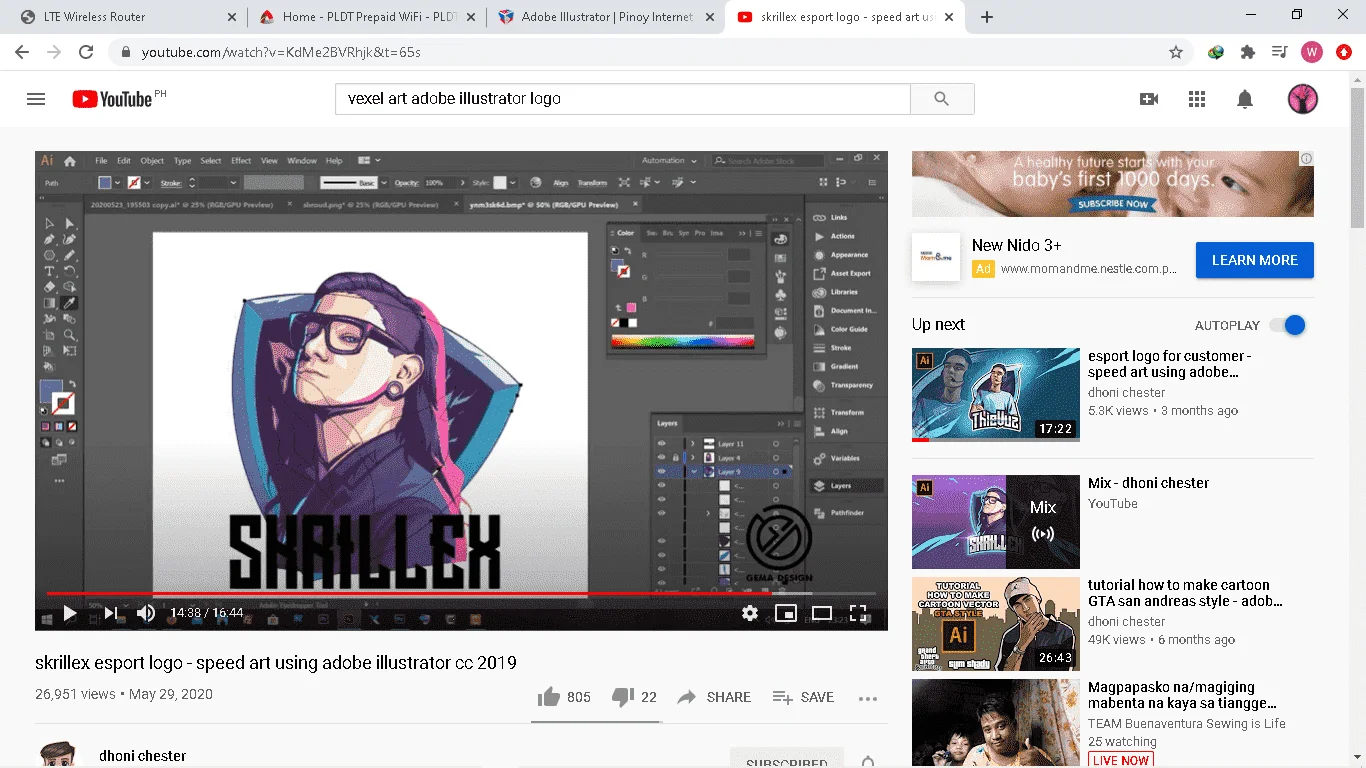Open the player settings gear
Screen dimensions: 1366x768
(x=750, y=613)
